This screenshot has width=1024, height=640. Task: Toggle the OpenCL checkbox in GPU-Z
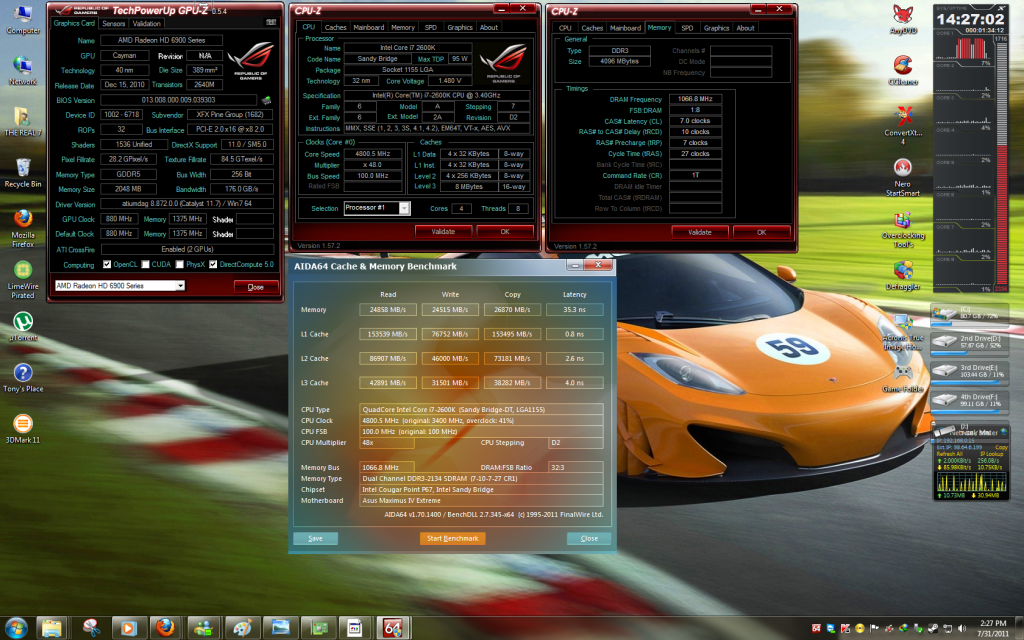click(107, 264)
